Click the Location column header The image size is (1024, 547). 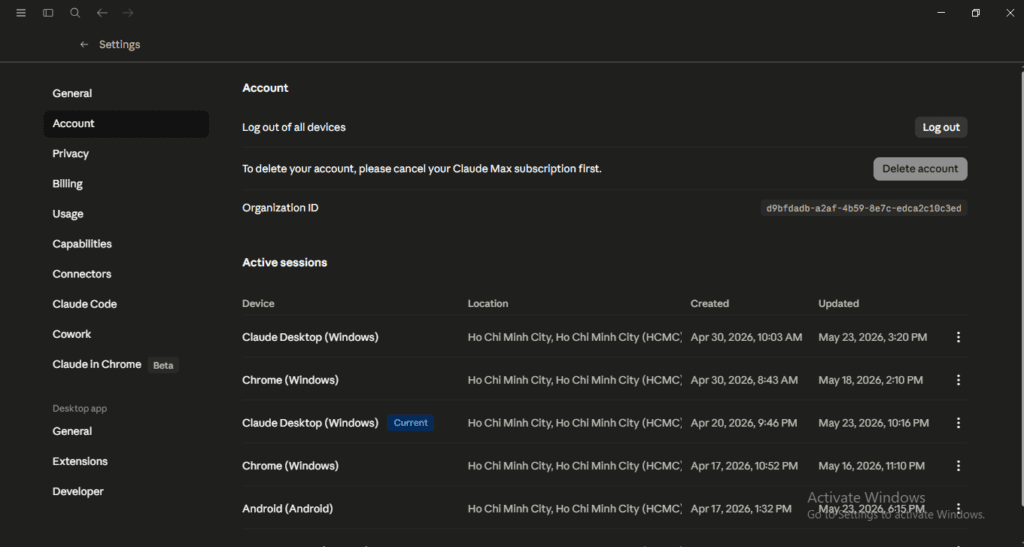488,304
